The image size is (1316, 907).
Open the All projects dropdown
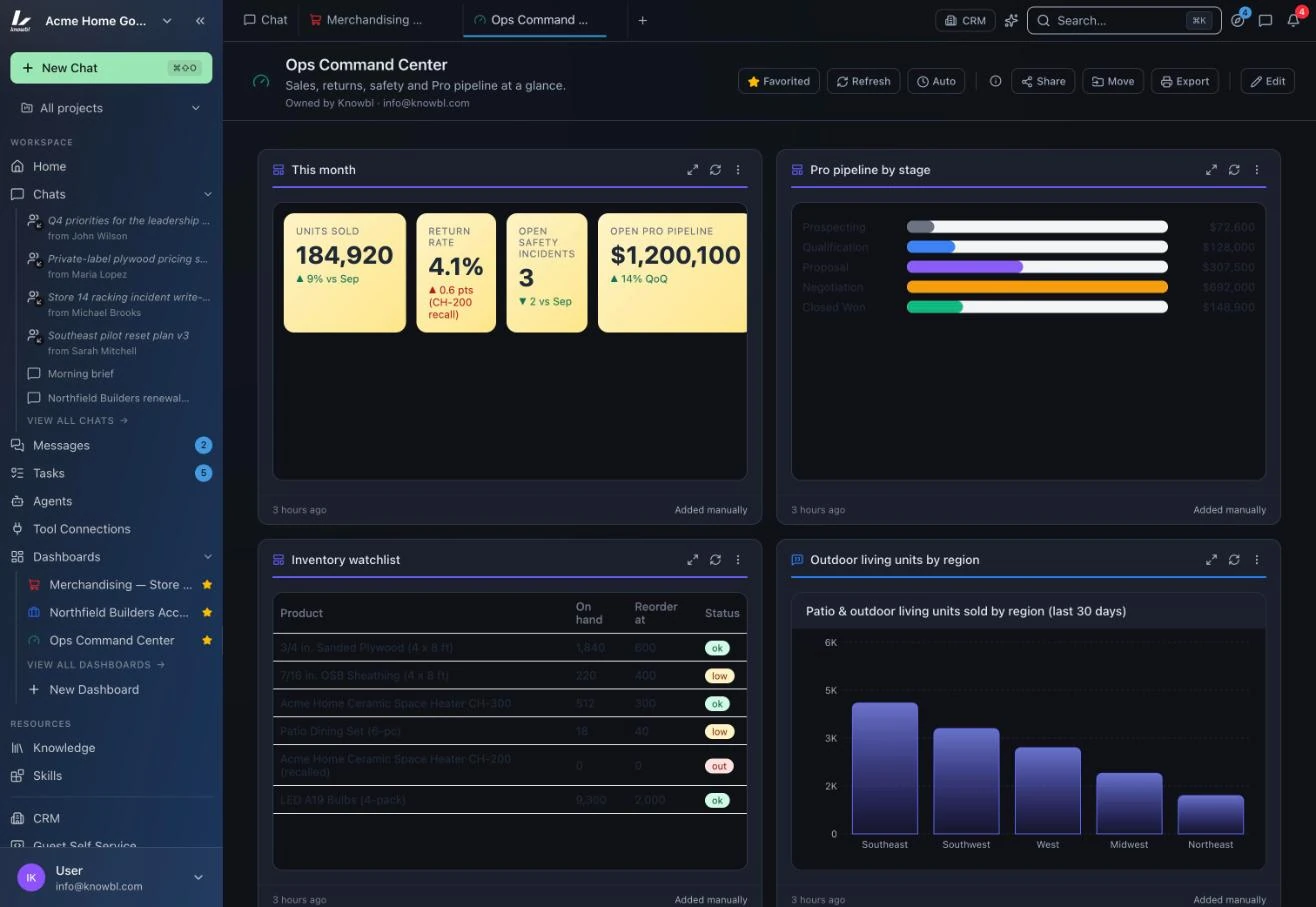111,108
